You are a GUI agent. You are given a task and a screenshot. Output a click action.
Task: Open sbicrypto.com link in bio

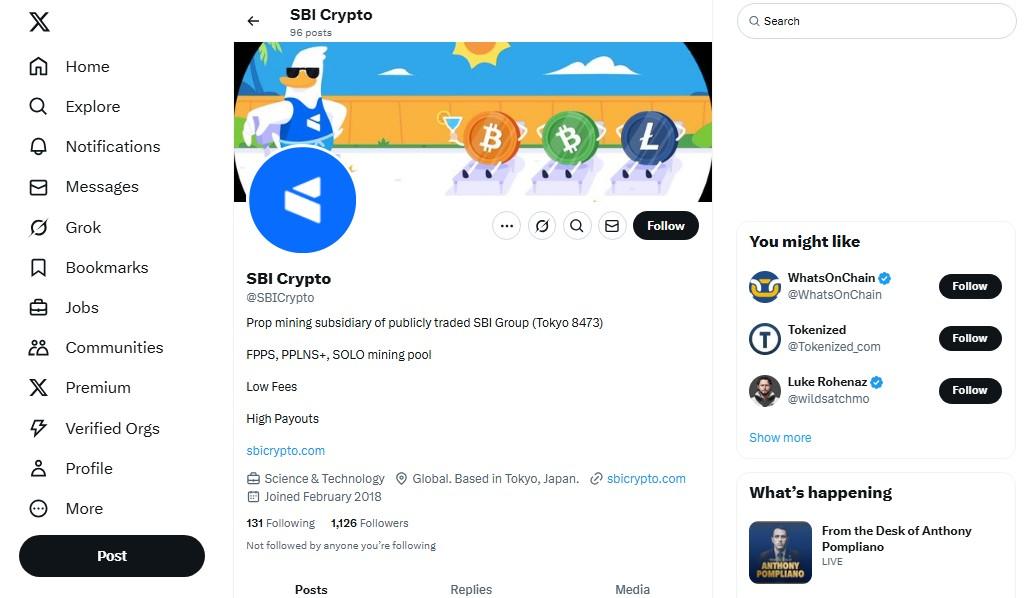point(285,451)
